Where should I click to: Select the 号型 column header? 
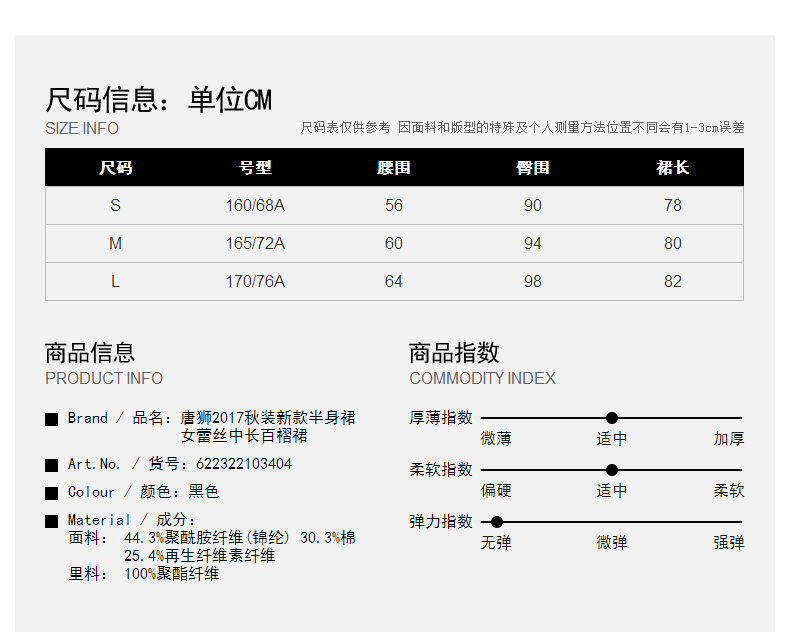(255, 167)
